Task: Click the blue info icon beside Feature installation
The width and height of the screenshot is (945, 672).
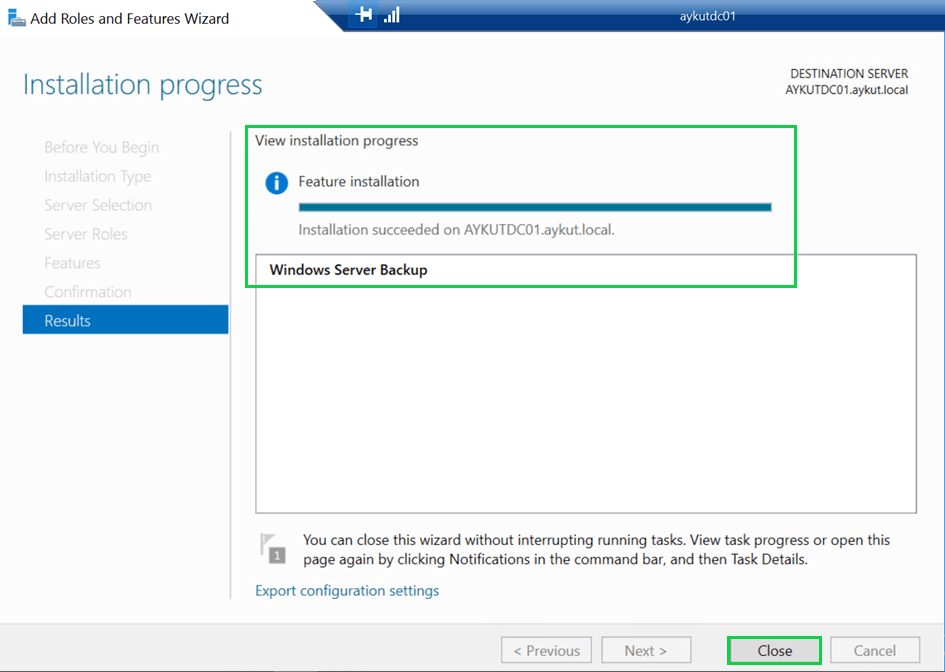Action: click(x=275, y=183)
